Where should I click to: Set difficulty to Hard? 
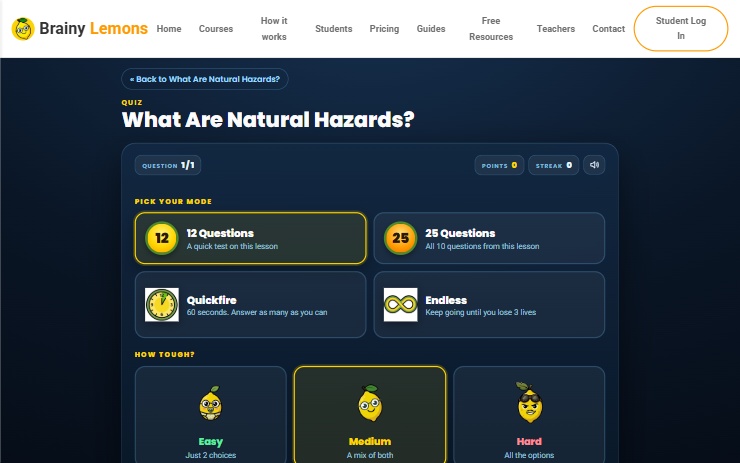click(x=529, y=415)
